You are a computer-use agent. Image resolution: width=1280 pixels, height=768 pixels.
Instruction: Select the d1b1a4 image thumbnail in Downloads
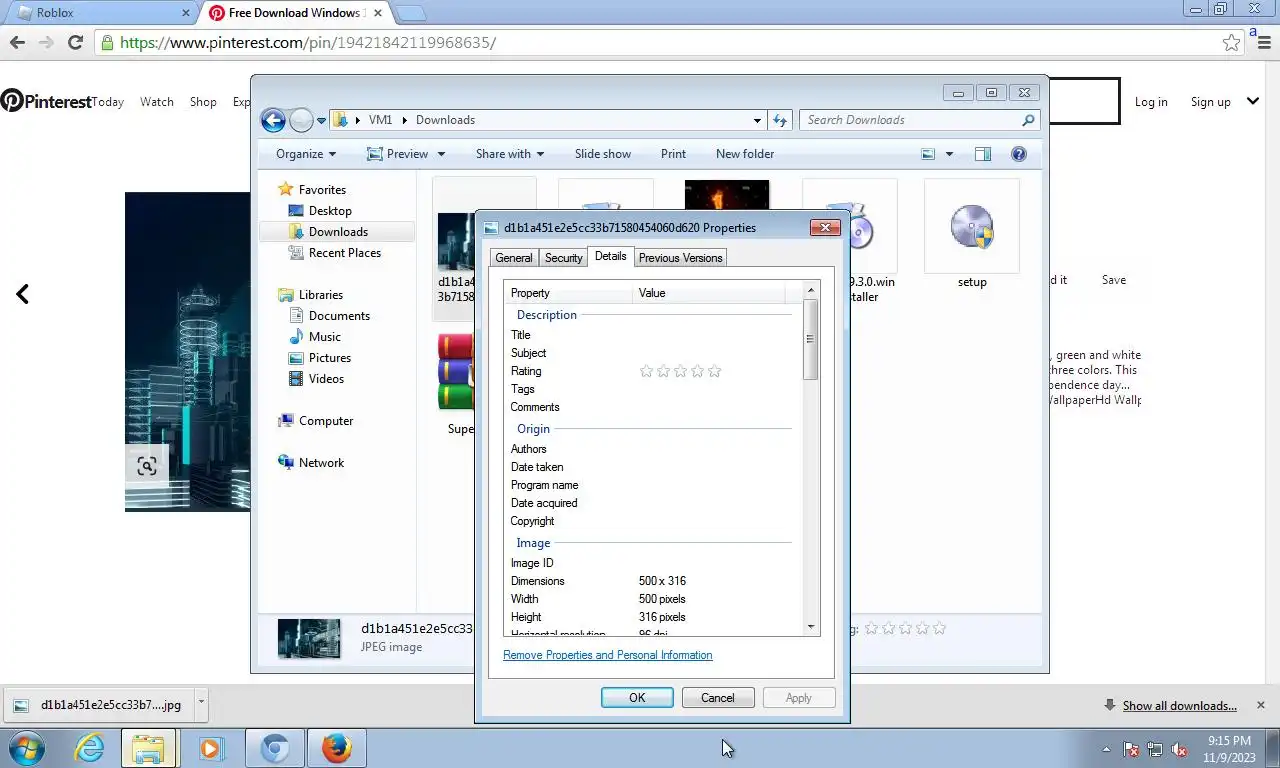[x=456, y=241]
